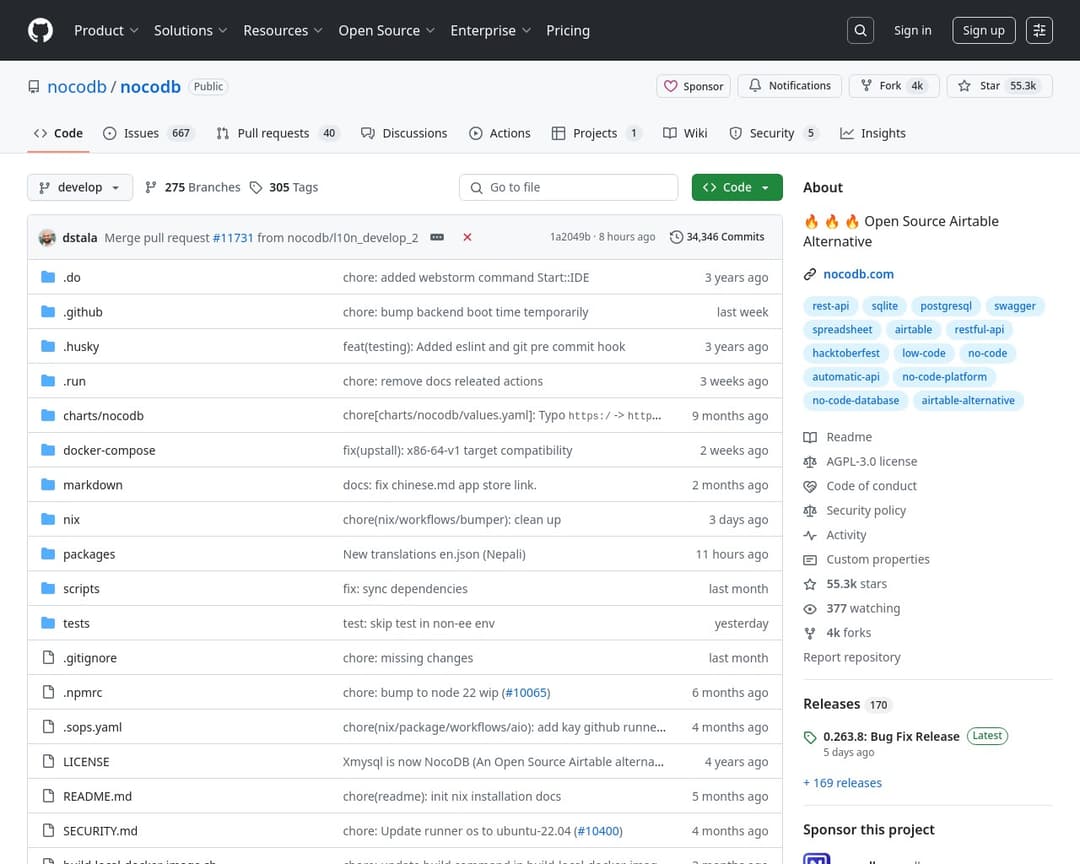Expand the Solutions menu
Viewport: 1080px width, 864px height.
(x=190, y=30)
